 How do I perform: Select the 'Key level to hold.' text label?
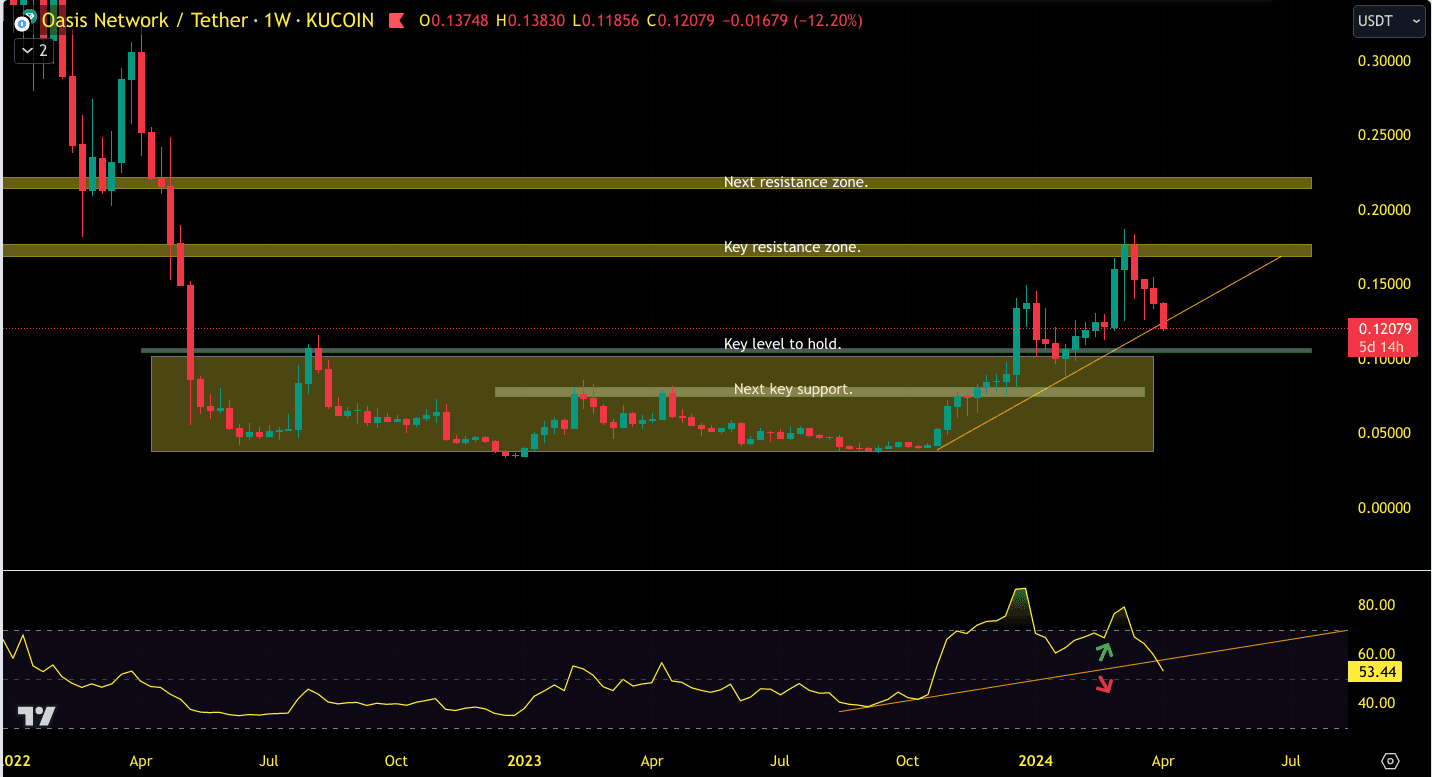pyautogui.click(x=783, y=344)
